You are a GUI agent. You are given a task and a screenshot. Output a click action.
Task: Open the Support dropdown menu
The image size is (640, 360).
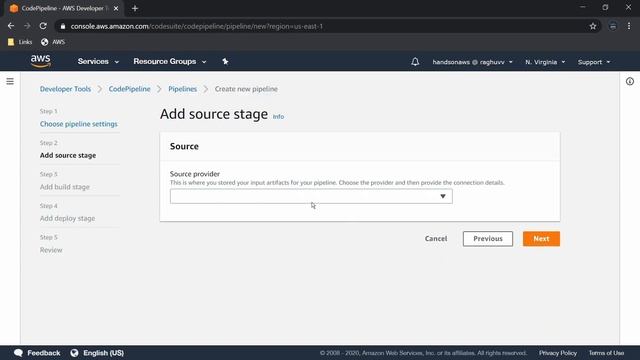[x=594, y=62]
